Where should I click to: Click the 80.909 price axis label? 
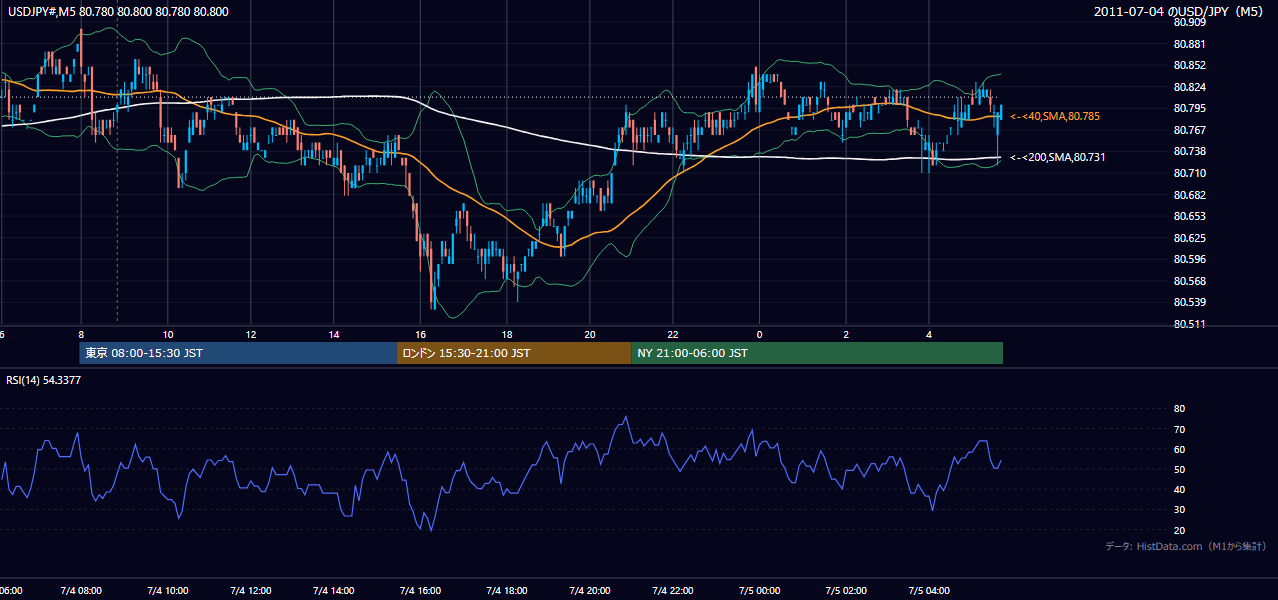(1189, 22)
